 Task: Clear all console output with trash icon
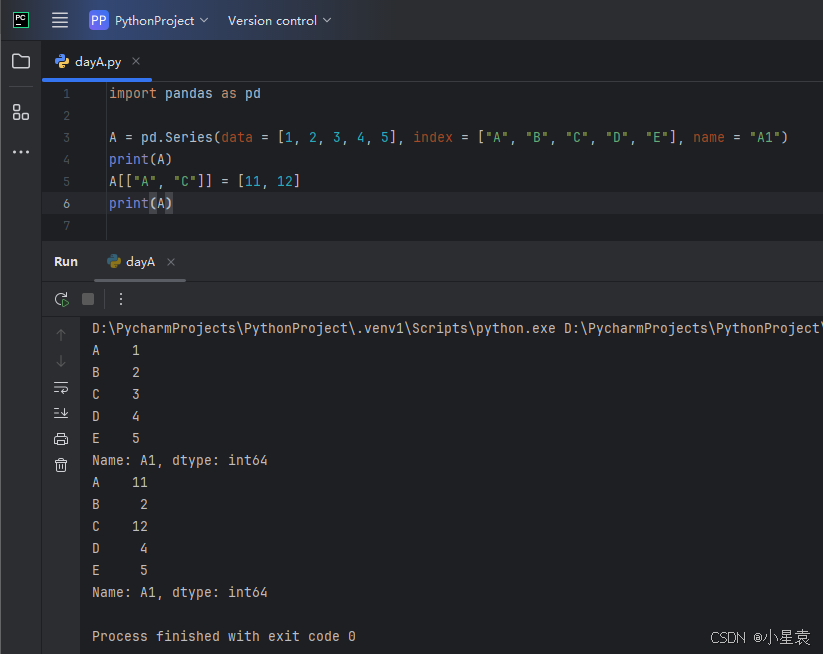tap(61, 465)
